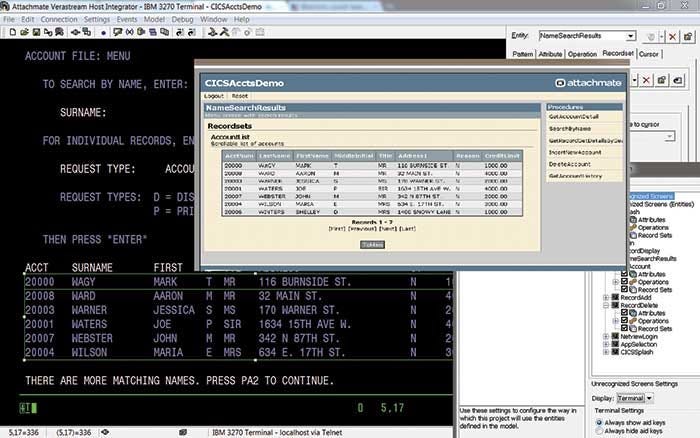The image size is (700, 438).
Task: Click the [Next] records link
Action: (388, 229)
